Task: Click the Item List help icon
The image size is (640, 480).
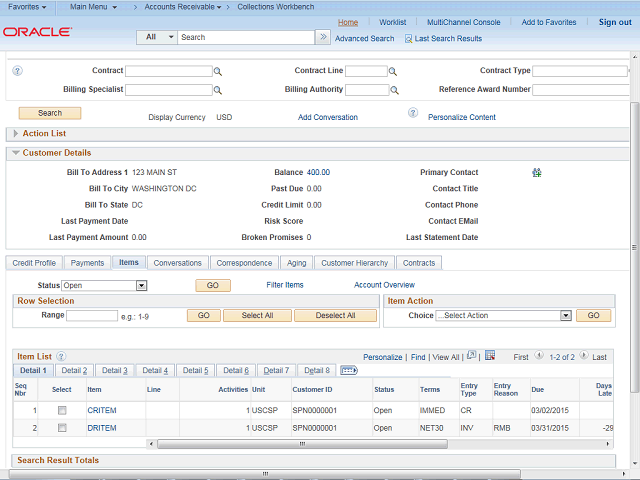Action: coord(61,356)
